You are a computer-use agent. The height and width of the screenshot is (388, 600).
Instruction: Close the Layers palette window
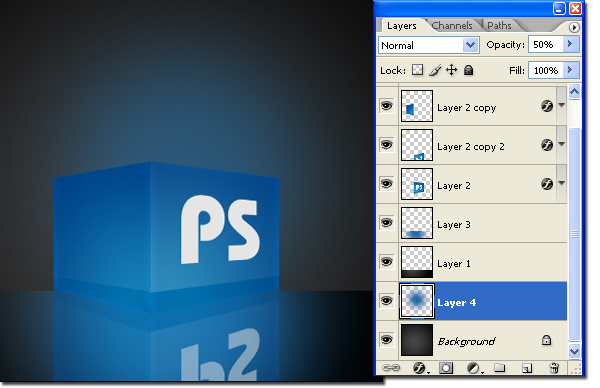(575, 8)
